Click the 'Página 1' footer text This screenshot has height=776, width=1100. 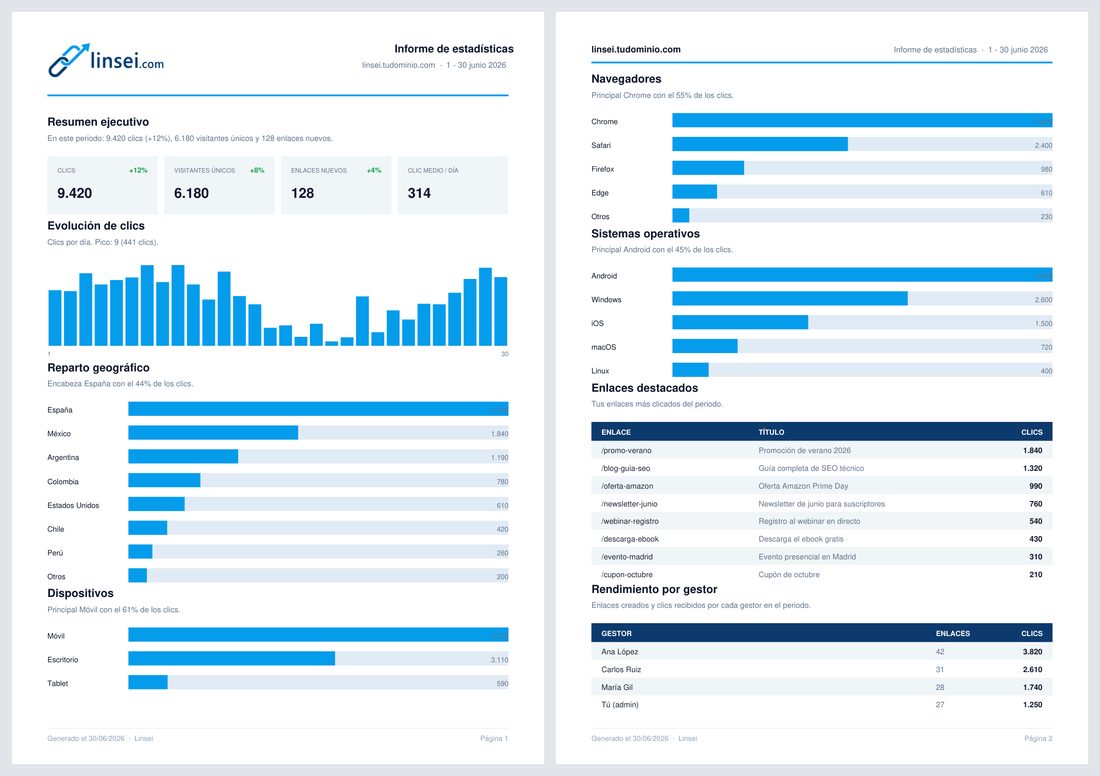(494, 738)
